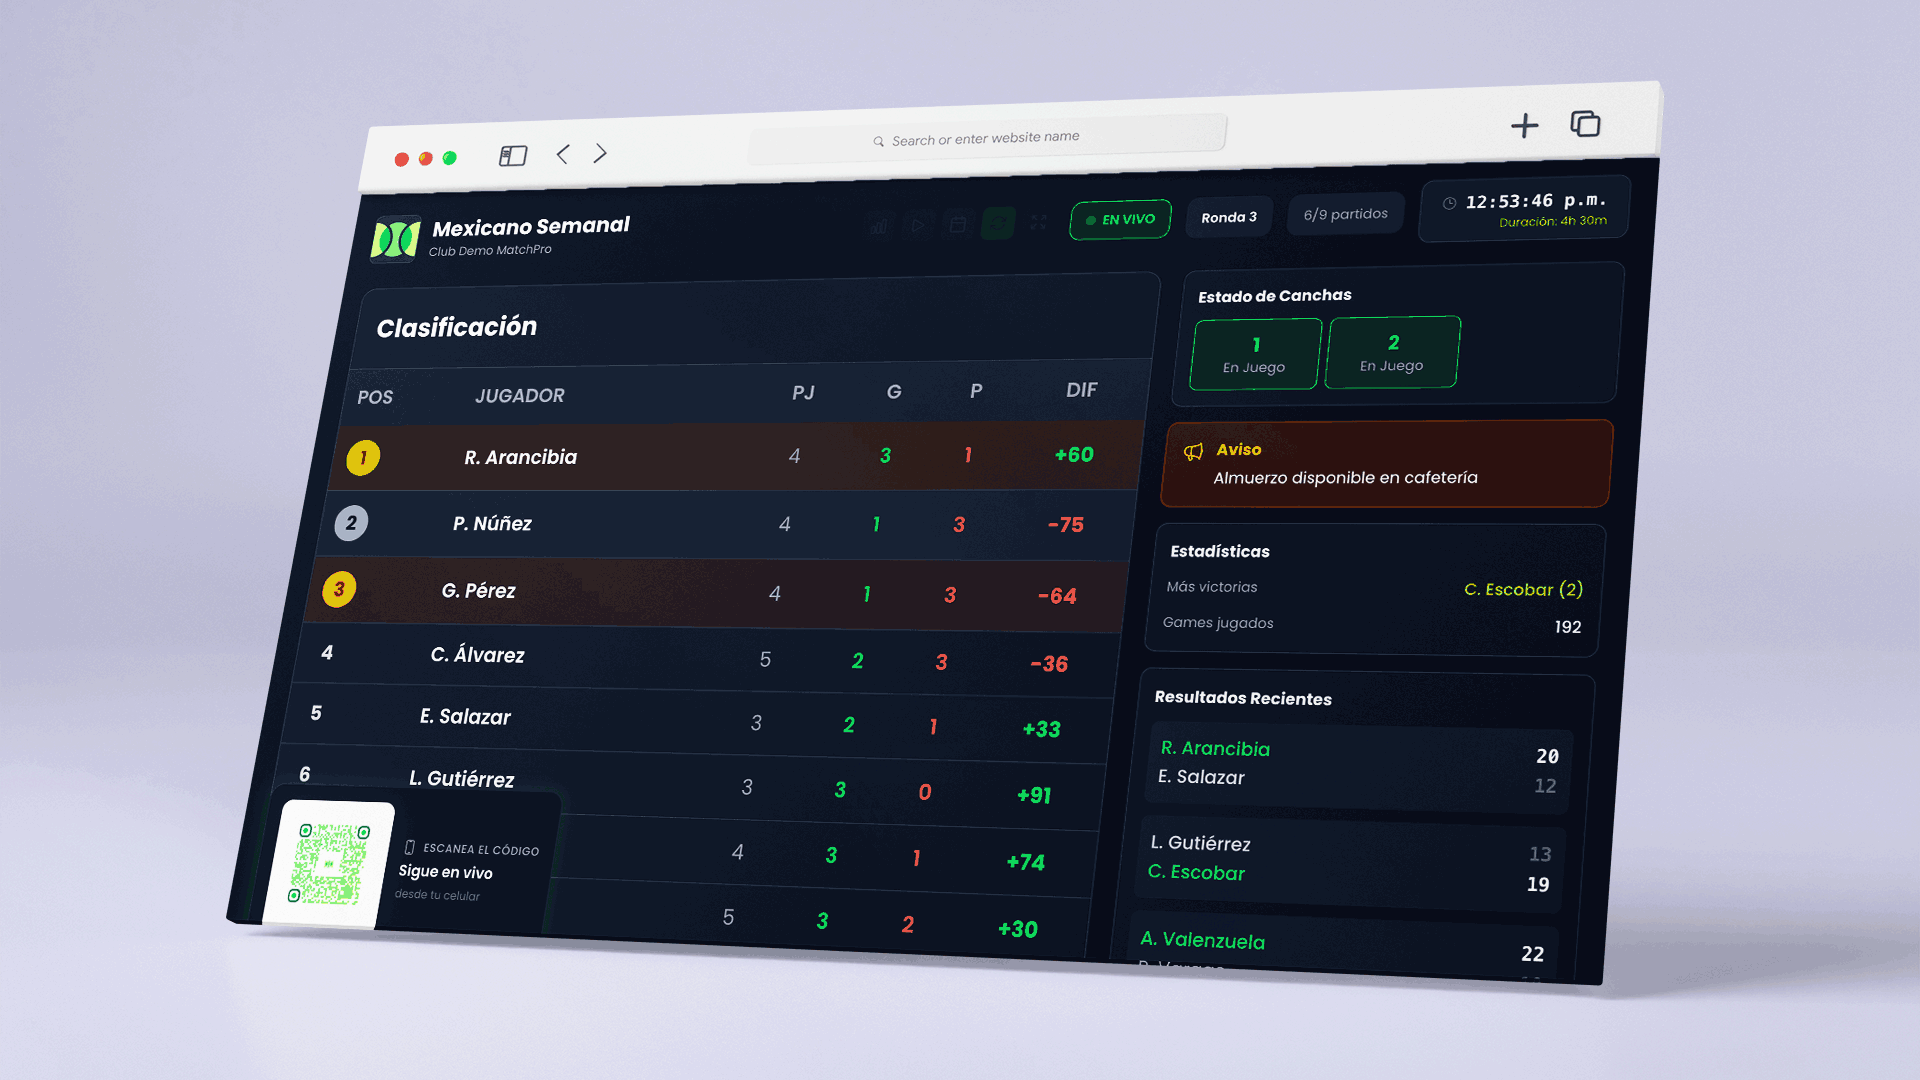The width and height of the screenshot is (1920, 1080).
Task: Click the -36 difference value
Action: 1049,664
